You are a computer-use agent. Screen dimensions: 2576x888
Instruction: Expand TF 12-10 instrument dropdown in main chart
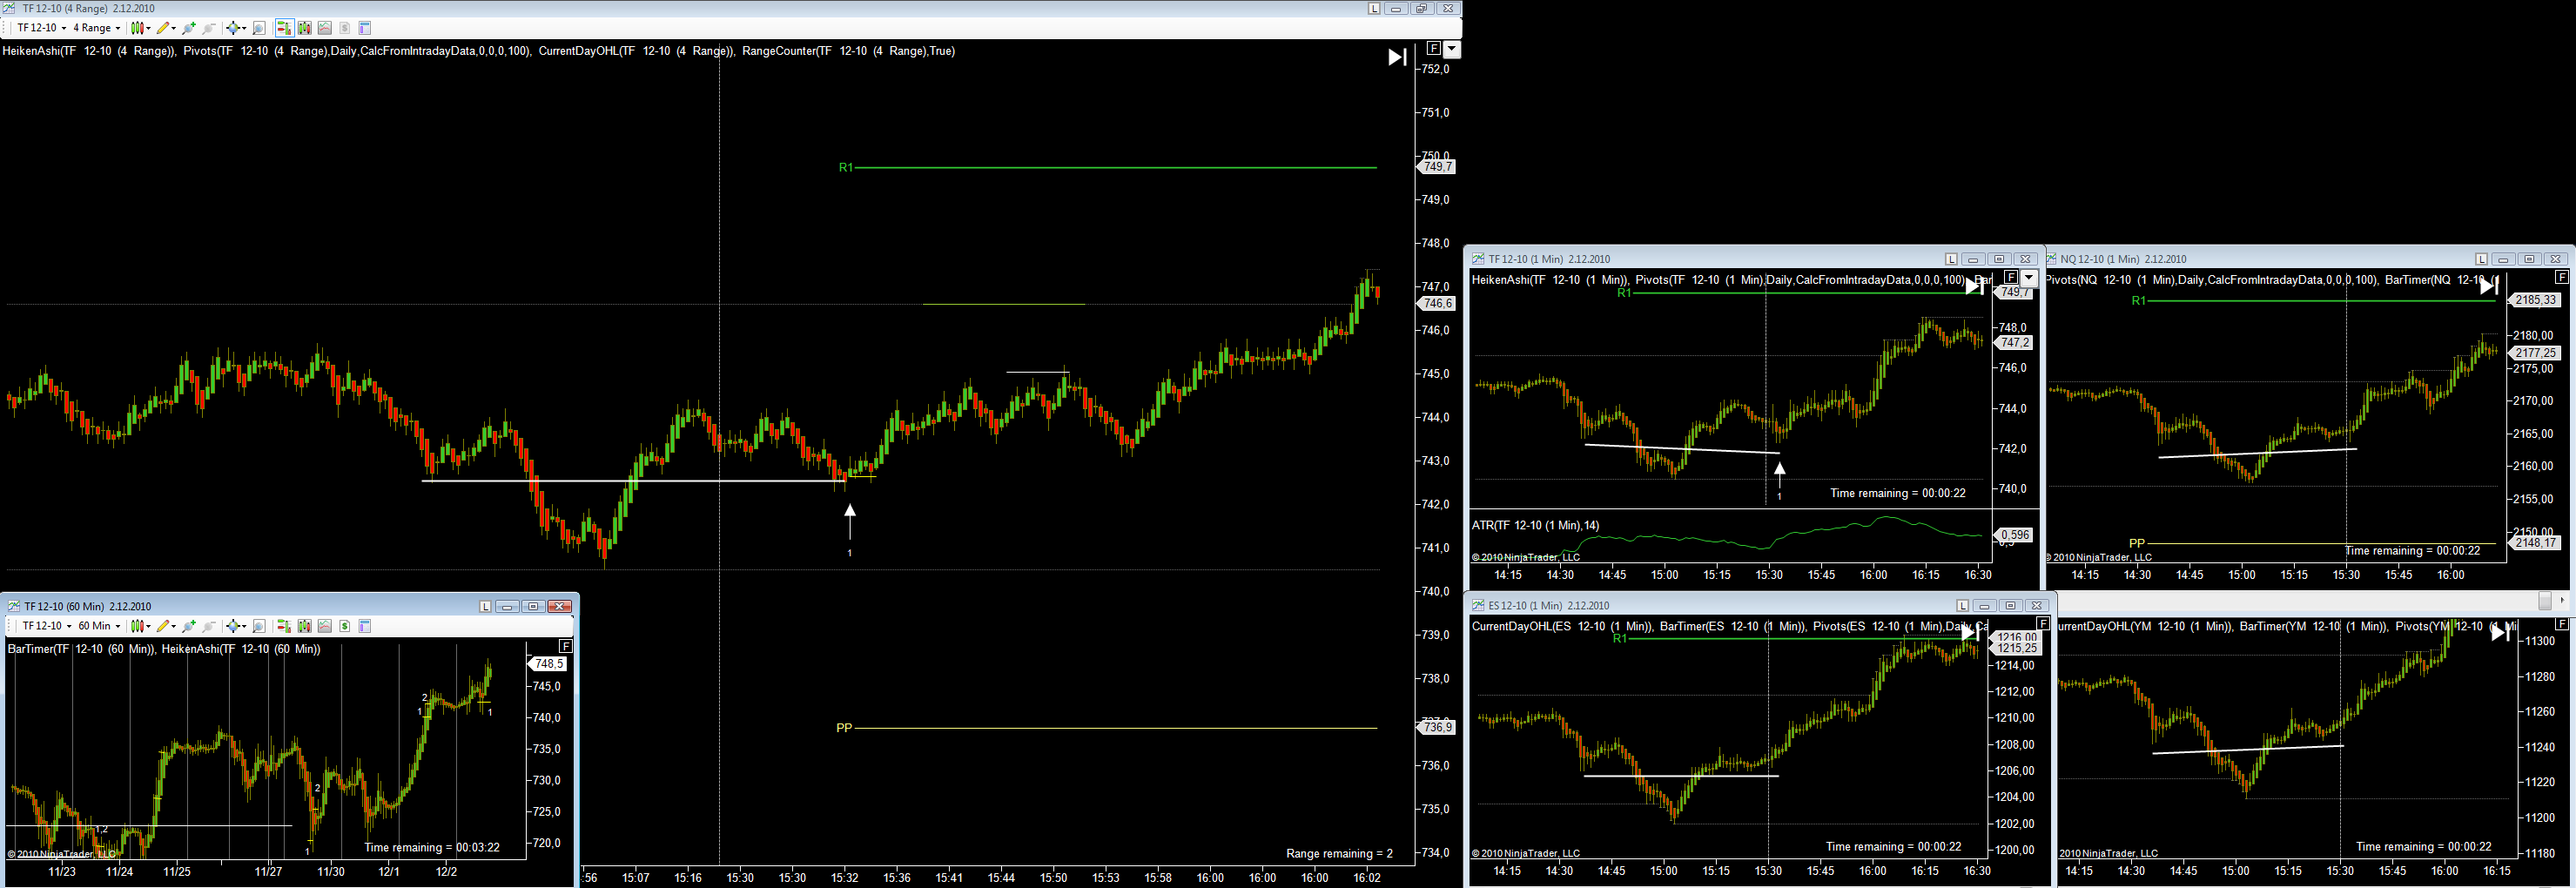(42, 28)
